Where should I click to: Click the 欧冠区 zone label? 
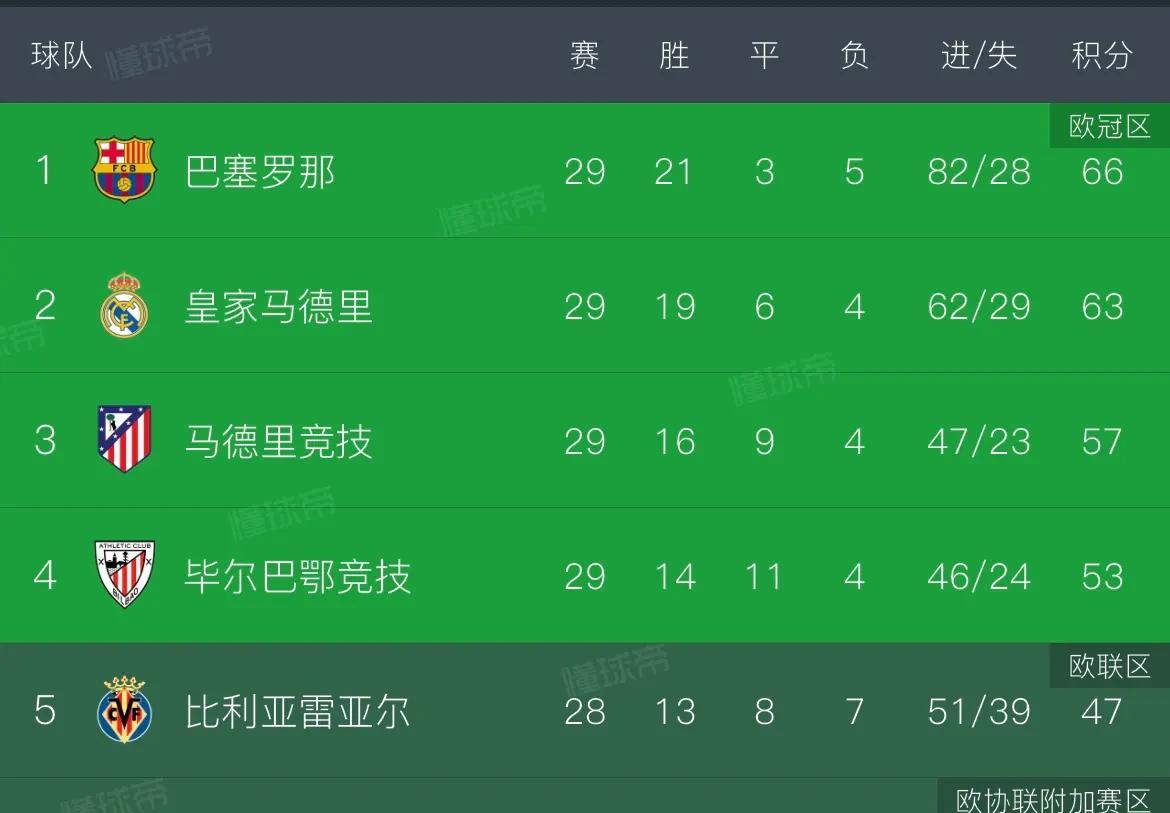1110,126
